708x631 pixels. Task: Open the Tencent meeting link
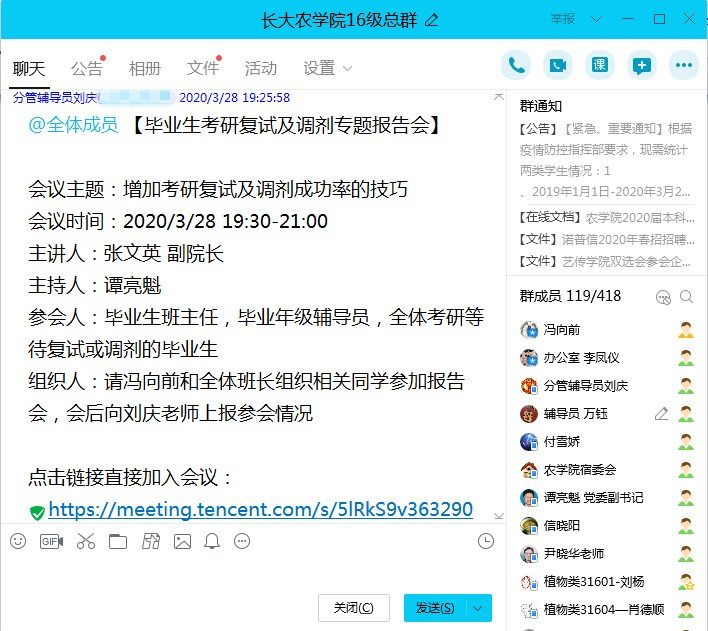click(x=260, y=510)
